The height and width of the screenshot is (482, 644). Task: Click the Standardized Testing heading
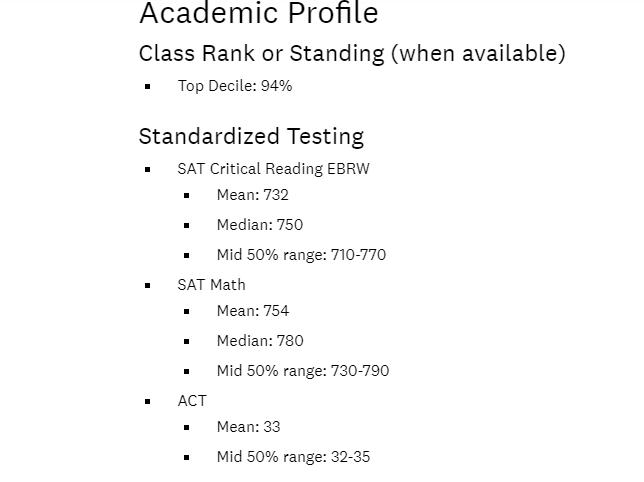[251, 136]
